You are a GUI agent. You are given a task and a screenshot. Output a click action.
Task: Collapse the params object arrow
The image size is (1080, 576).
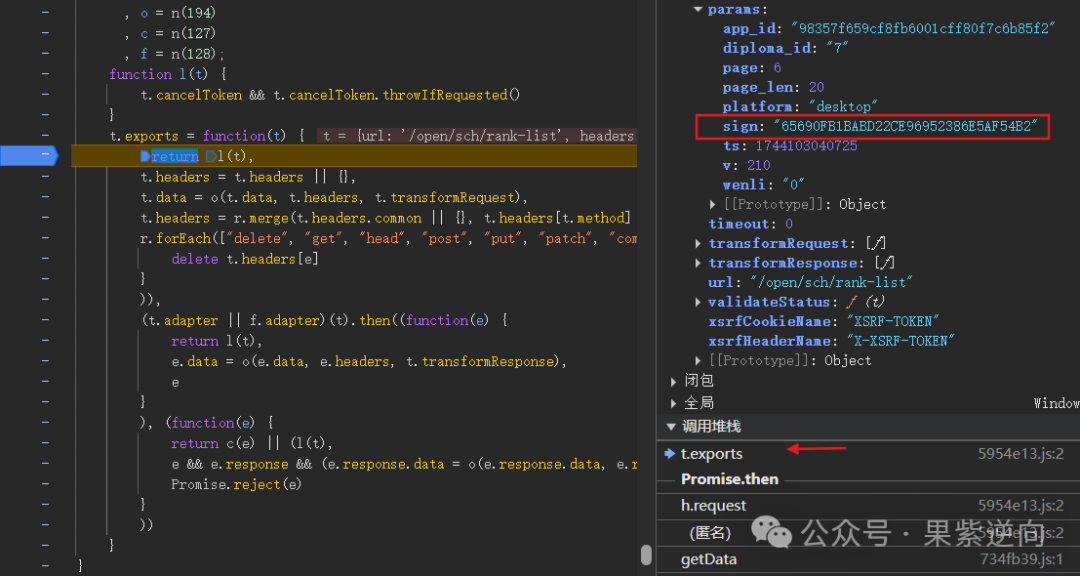click(698, 10)
